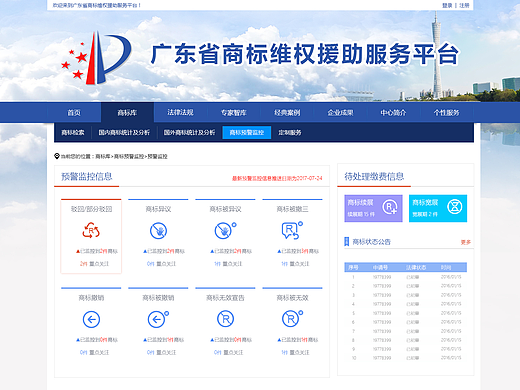Open the 商标库 navigation tab
The image size is (520, 390).
click(127, 113)
